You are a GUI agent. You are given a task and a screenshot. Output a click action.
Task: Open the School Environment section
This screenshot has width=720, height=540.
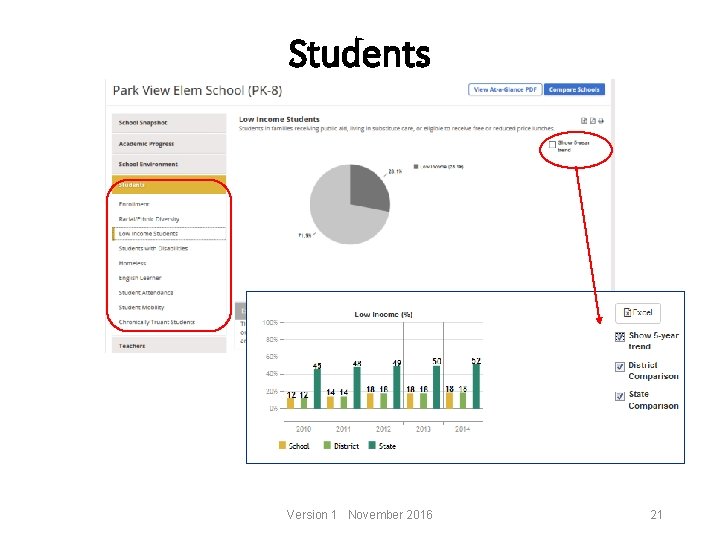click(169, 164)
